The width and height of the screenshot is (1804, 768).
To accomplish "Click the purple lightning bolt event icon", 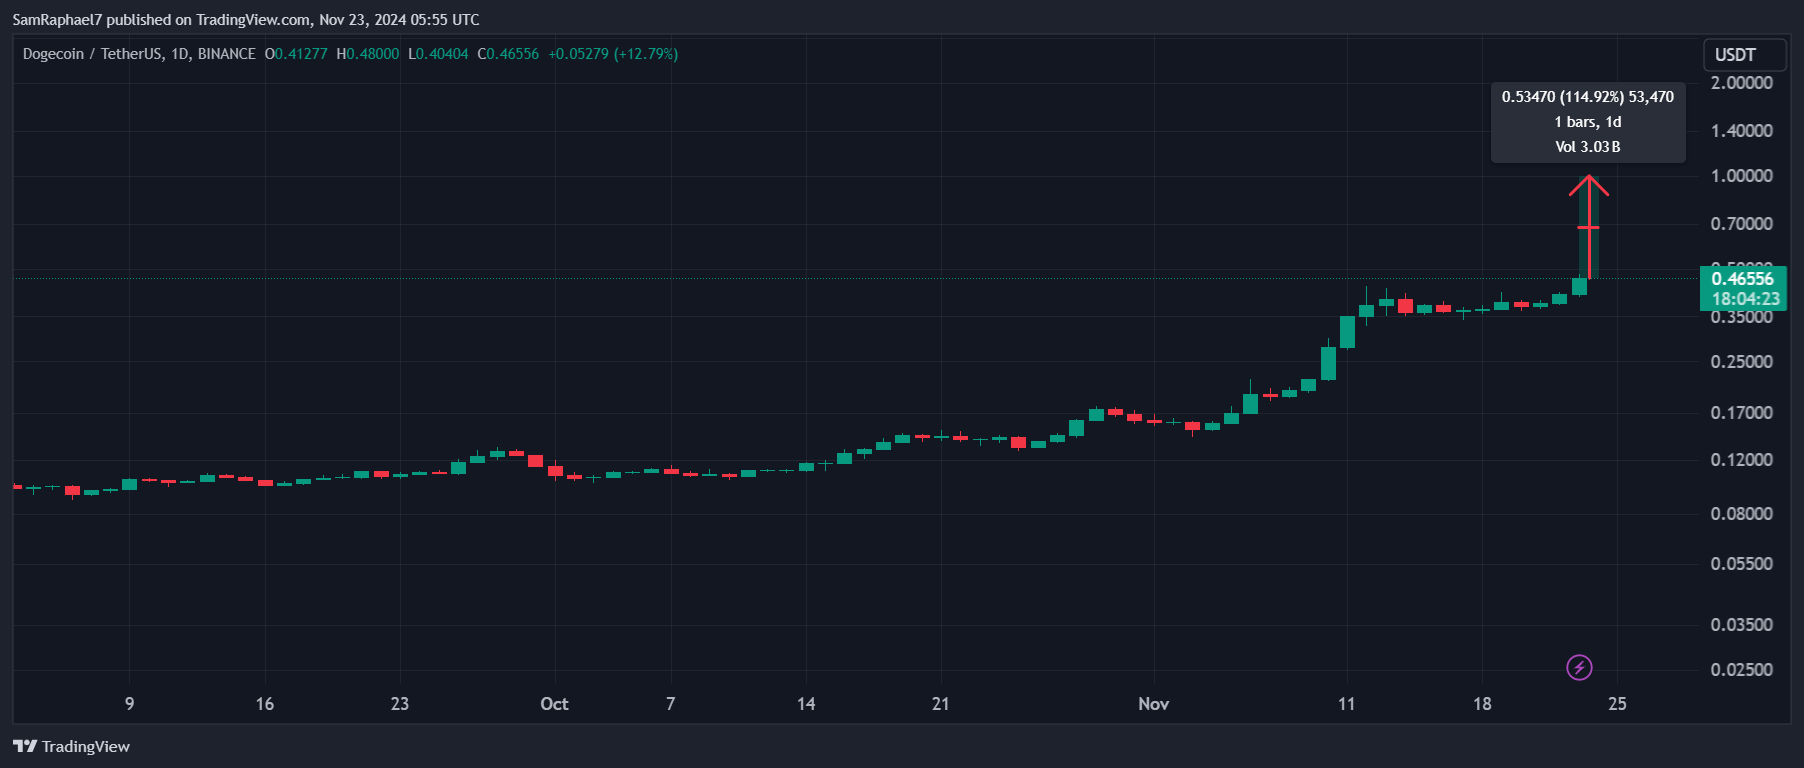I will [1579, 667].
